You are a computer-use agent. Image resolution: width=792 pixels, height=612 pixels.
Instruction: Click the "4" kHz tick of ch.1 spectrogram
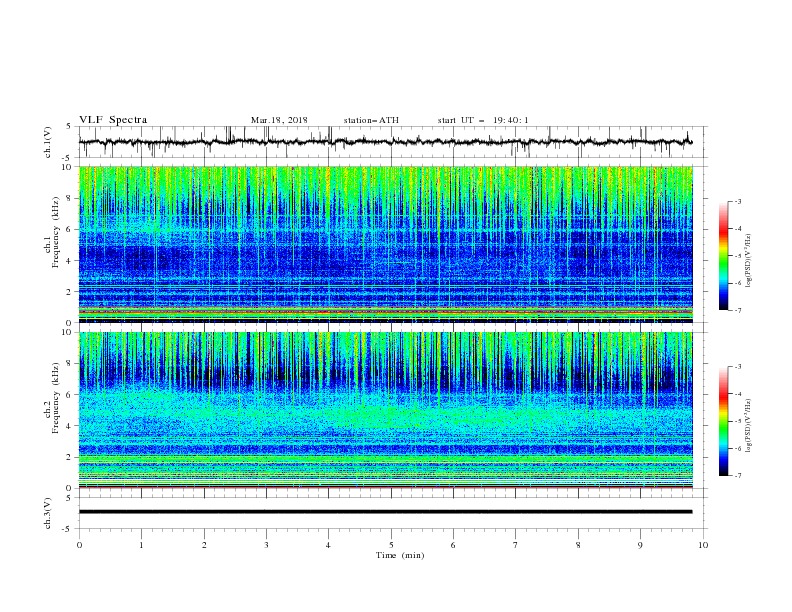pos(69,261)
